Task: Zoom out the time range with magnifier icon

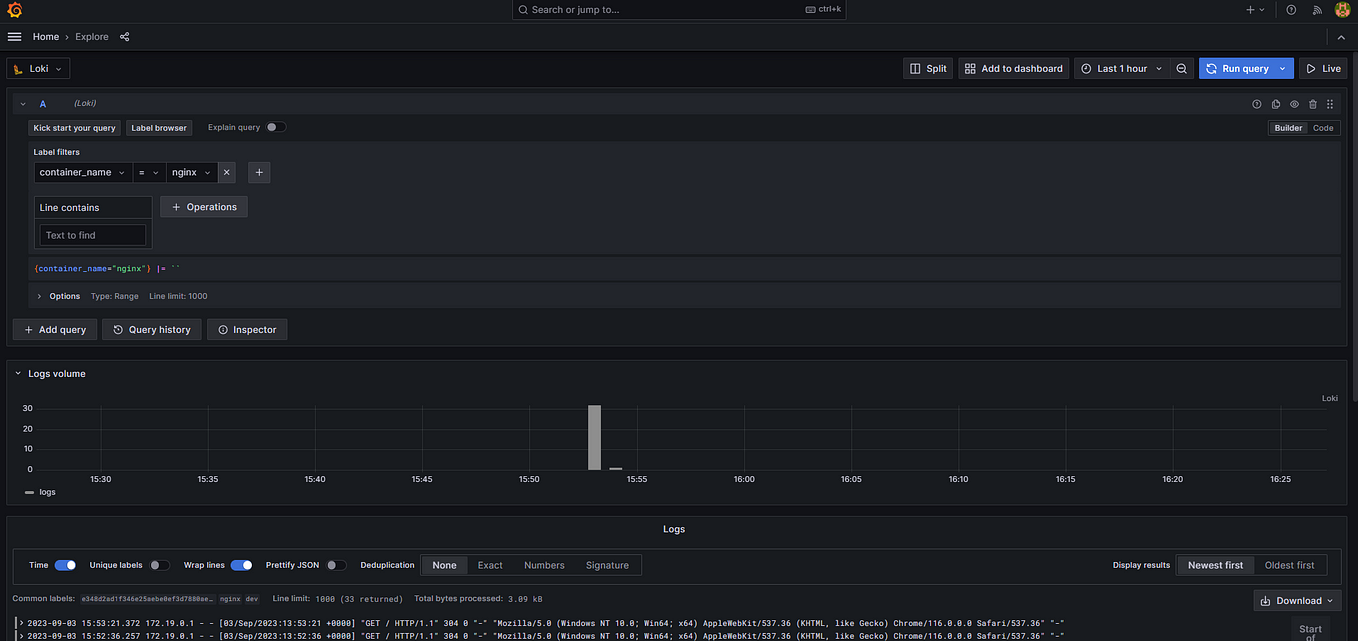Action: [x=1182, y=68]
